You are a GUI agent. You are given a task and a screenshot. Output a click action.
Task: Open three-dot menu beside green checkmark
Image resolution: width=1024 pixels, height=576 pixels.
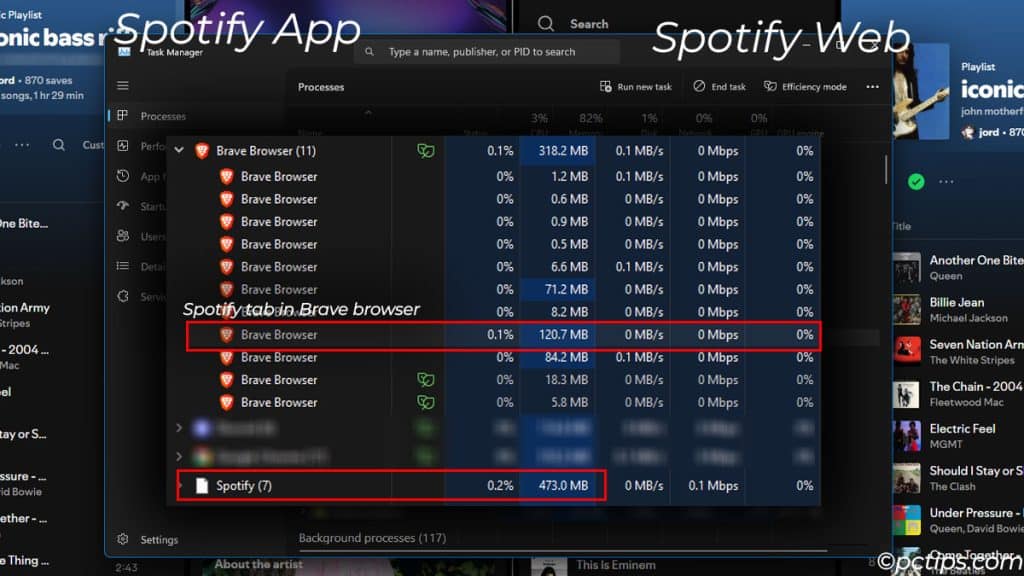point(946,182)
